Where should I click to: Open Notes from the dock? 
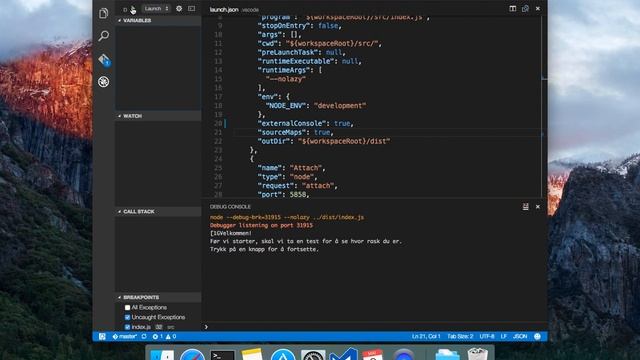(252, 354)
